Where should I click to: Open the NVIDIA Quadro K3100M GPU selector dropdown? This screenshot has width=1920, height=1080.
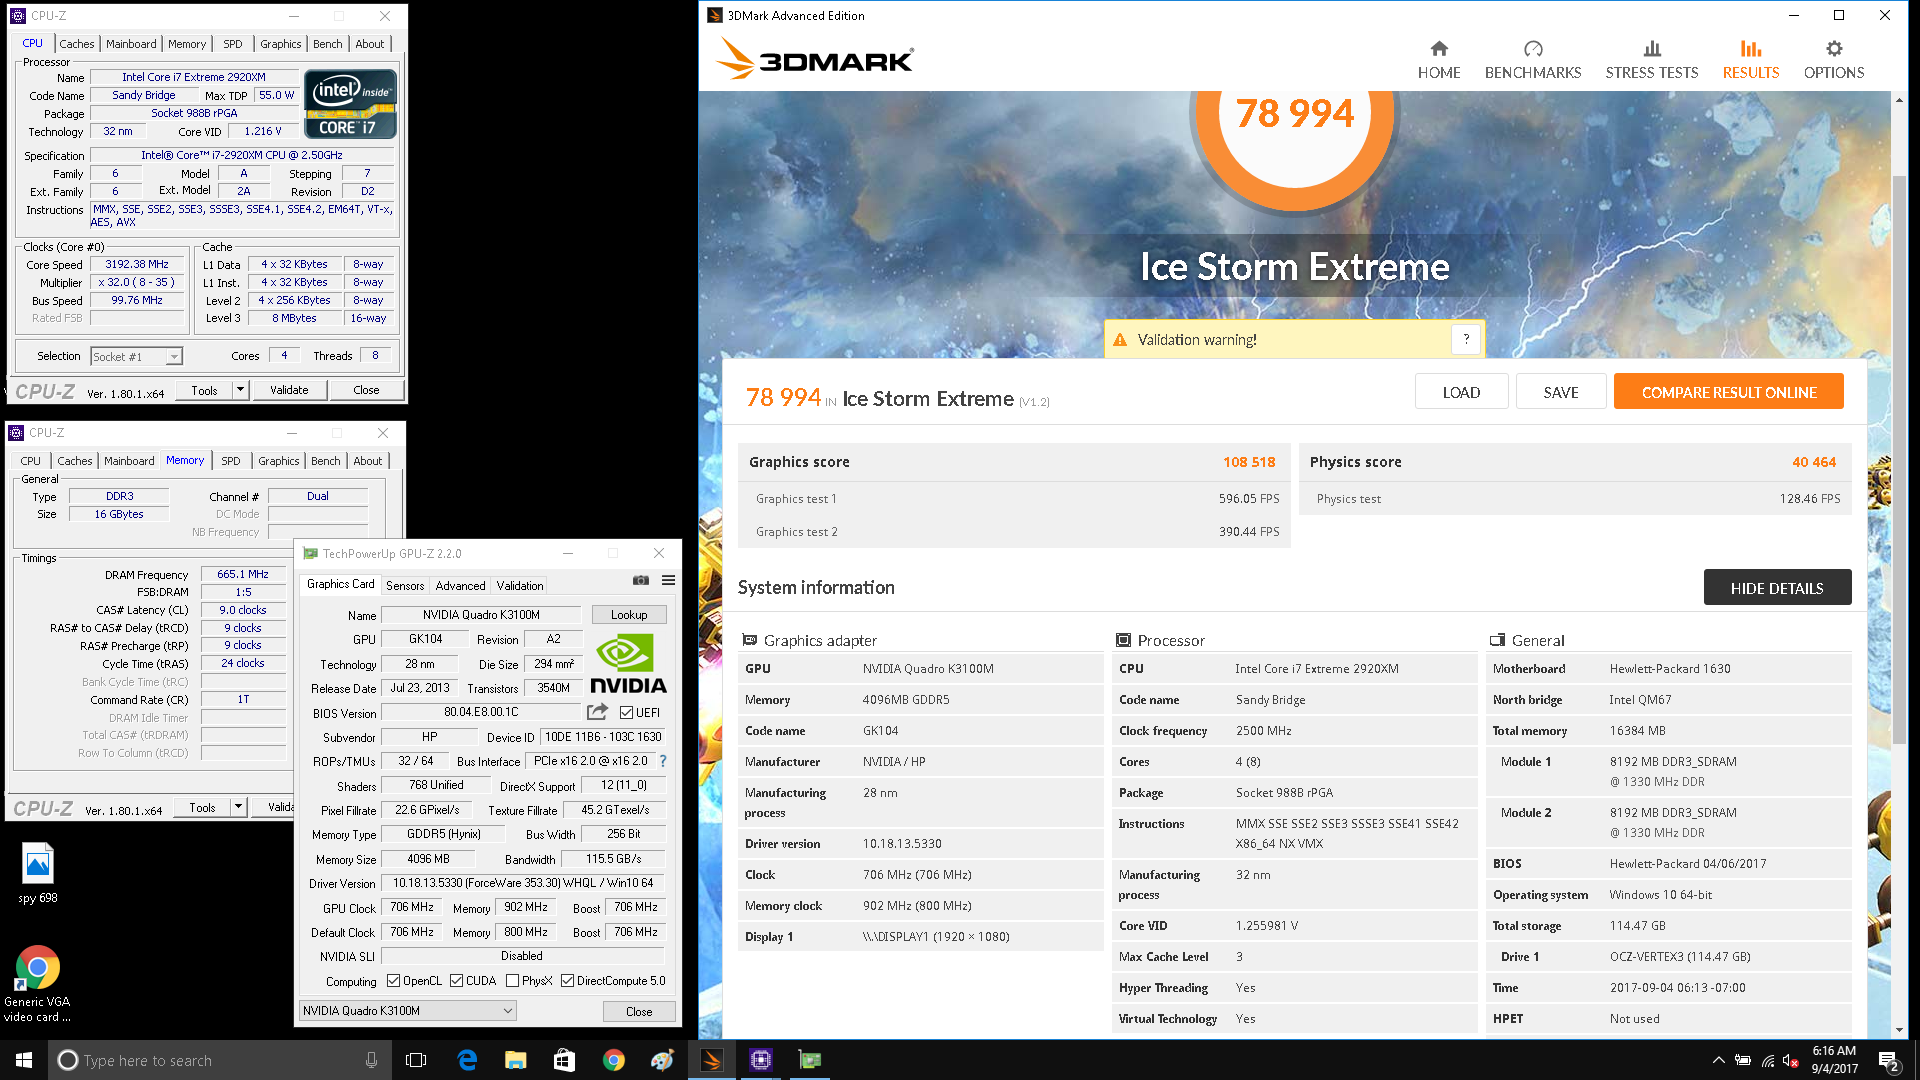[x=408, y=1010]
